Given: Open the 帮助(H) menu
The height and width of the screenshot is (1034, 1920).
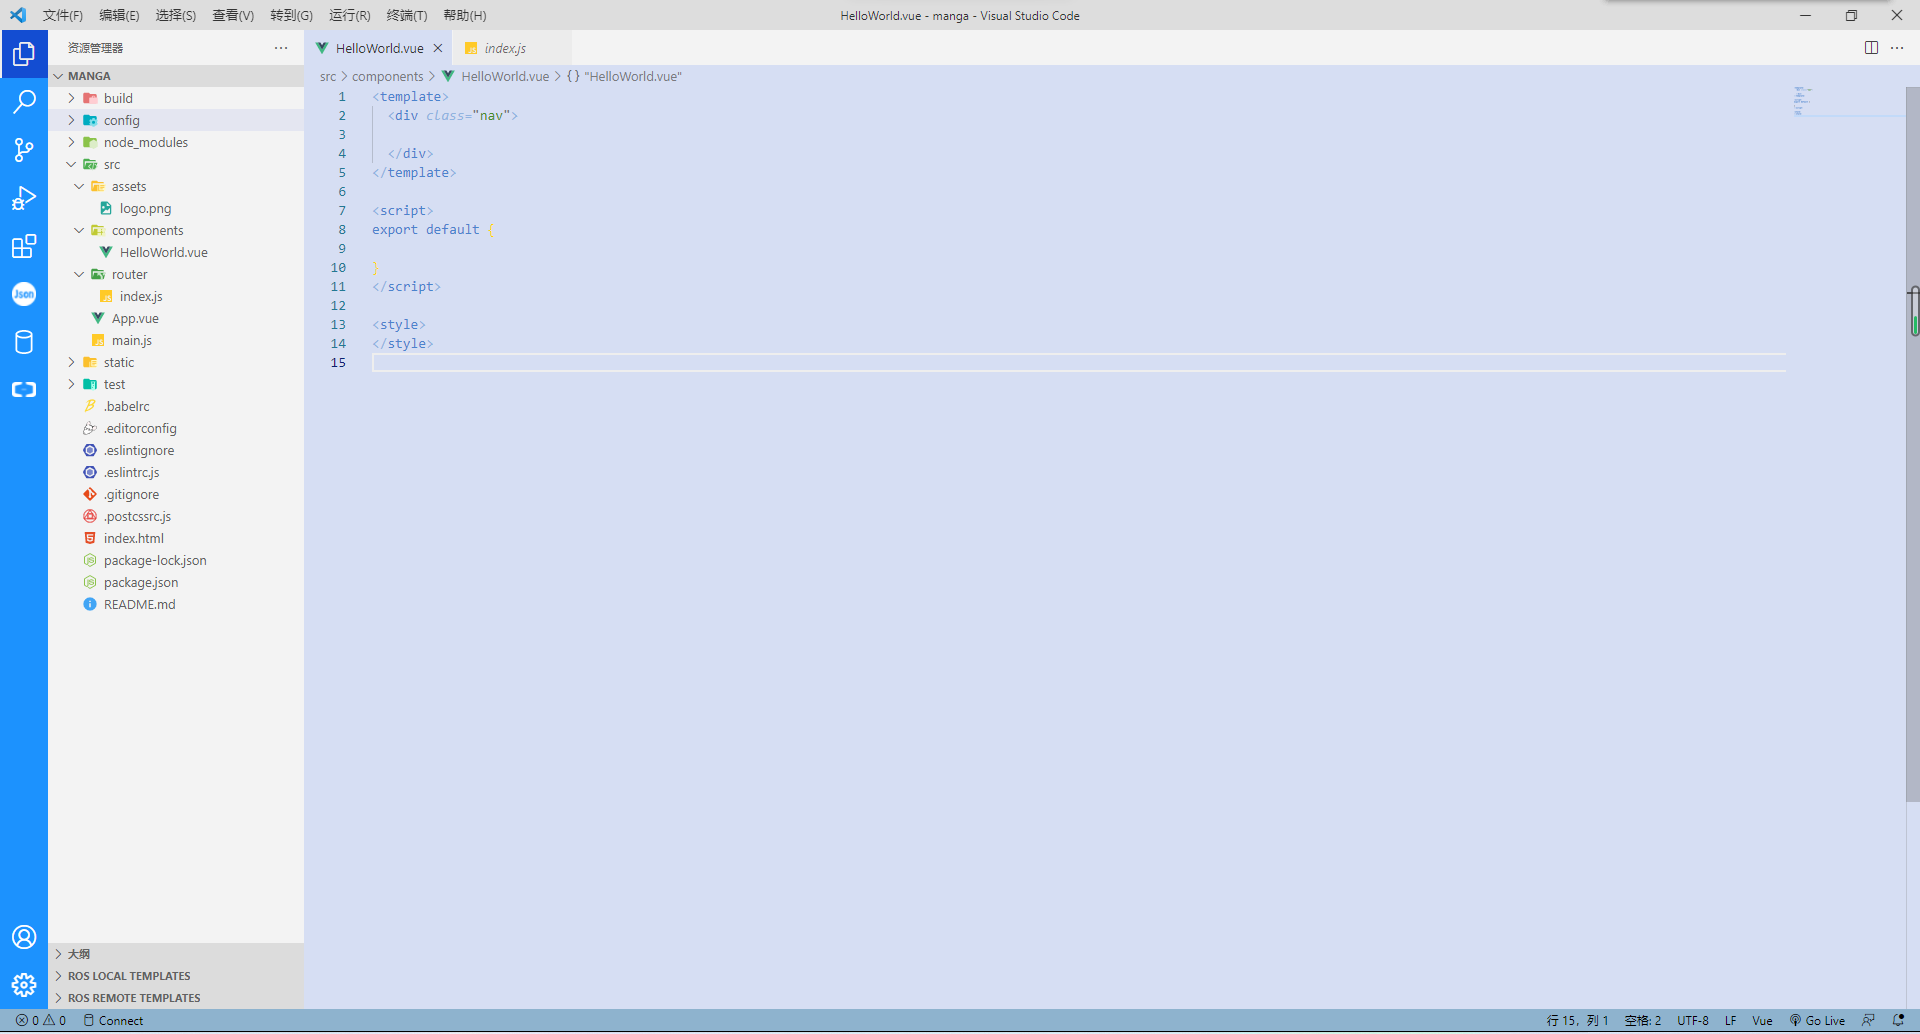Looking at the screenshot, I should (x=464, y=15).
